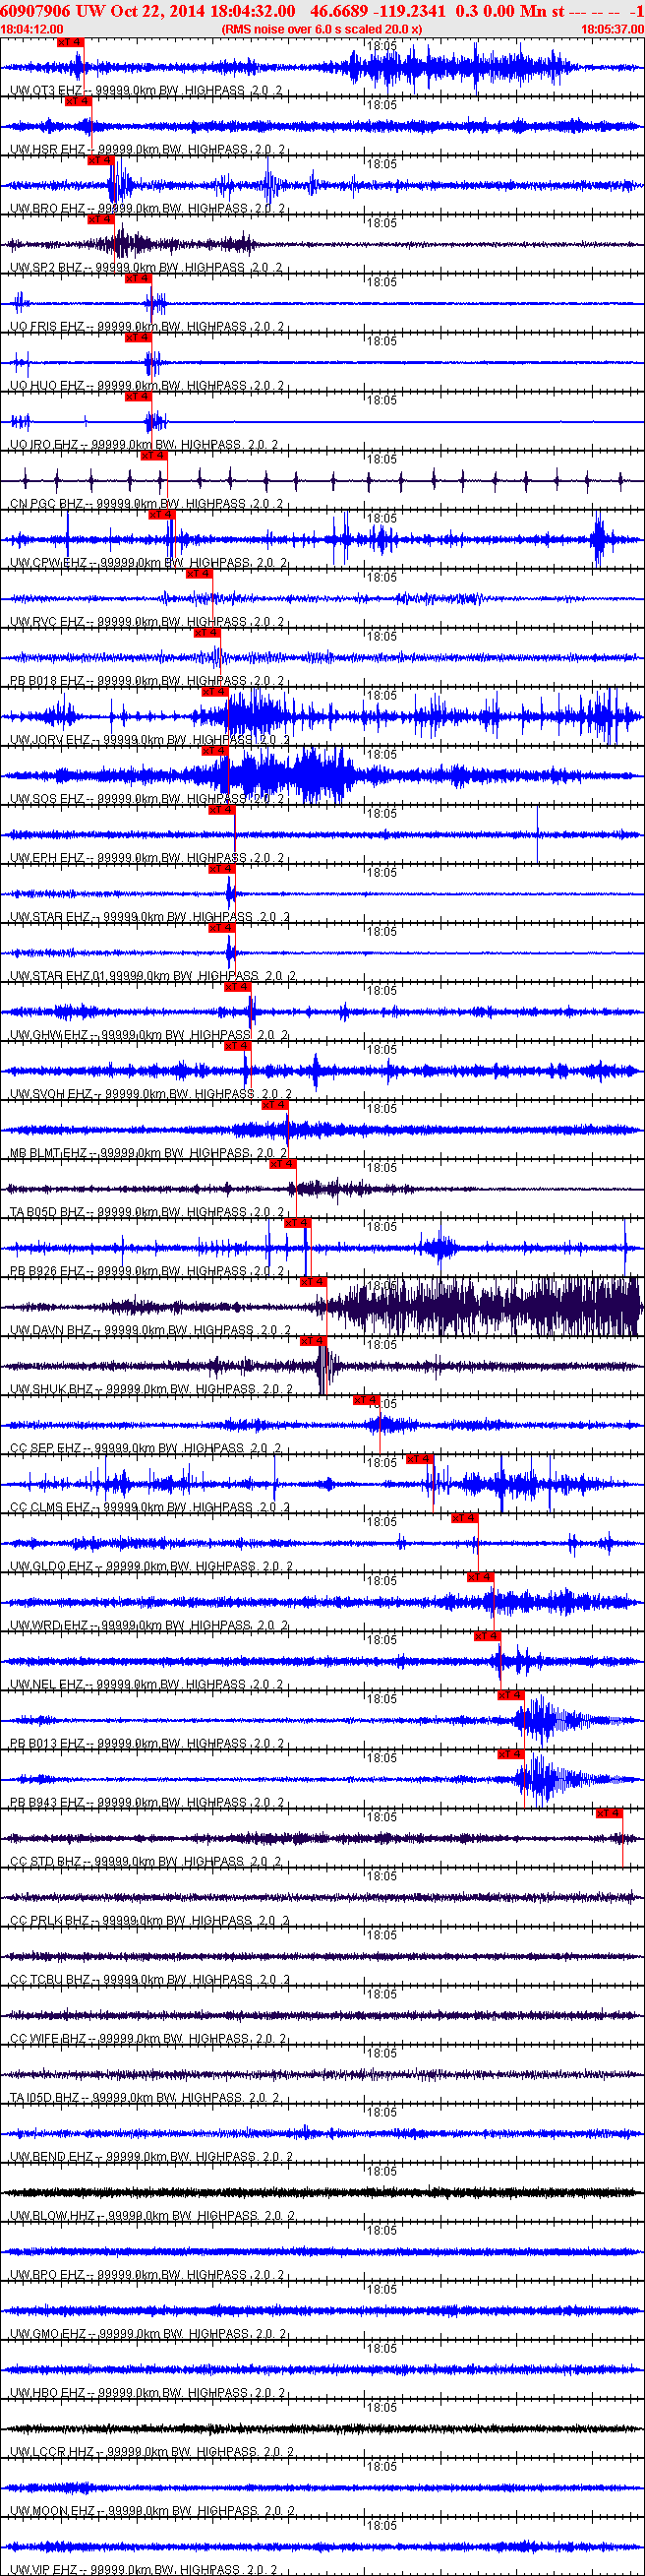Click the event ID 60907906 in header
The width and height of the screenshot is (645, 2576).
(x=35, y=10)
